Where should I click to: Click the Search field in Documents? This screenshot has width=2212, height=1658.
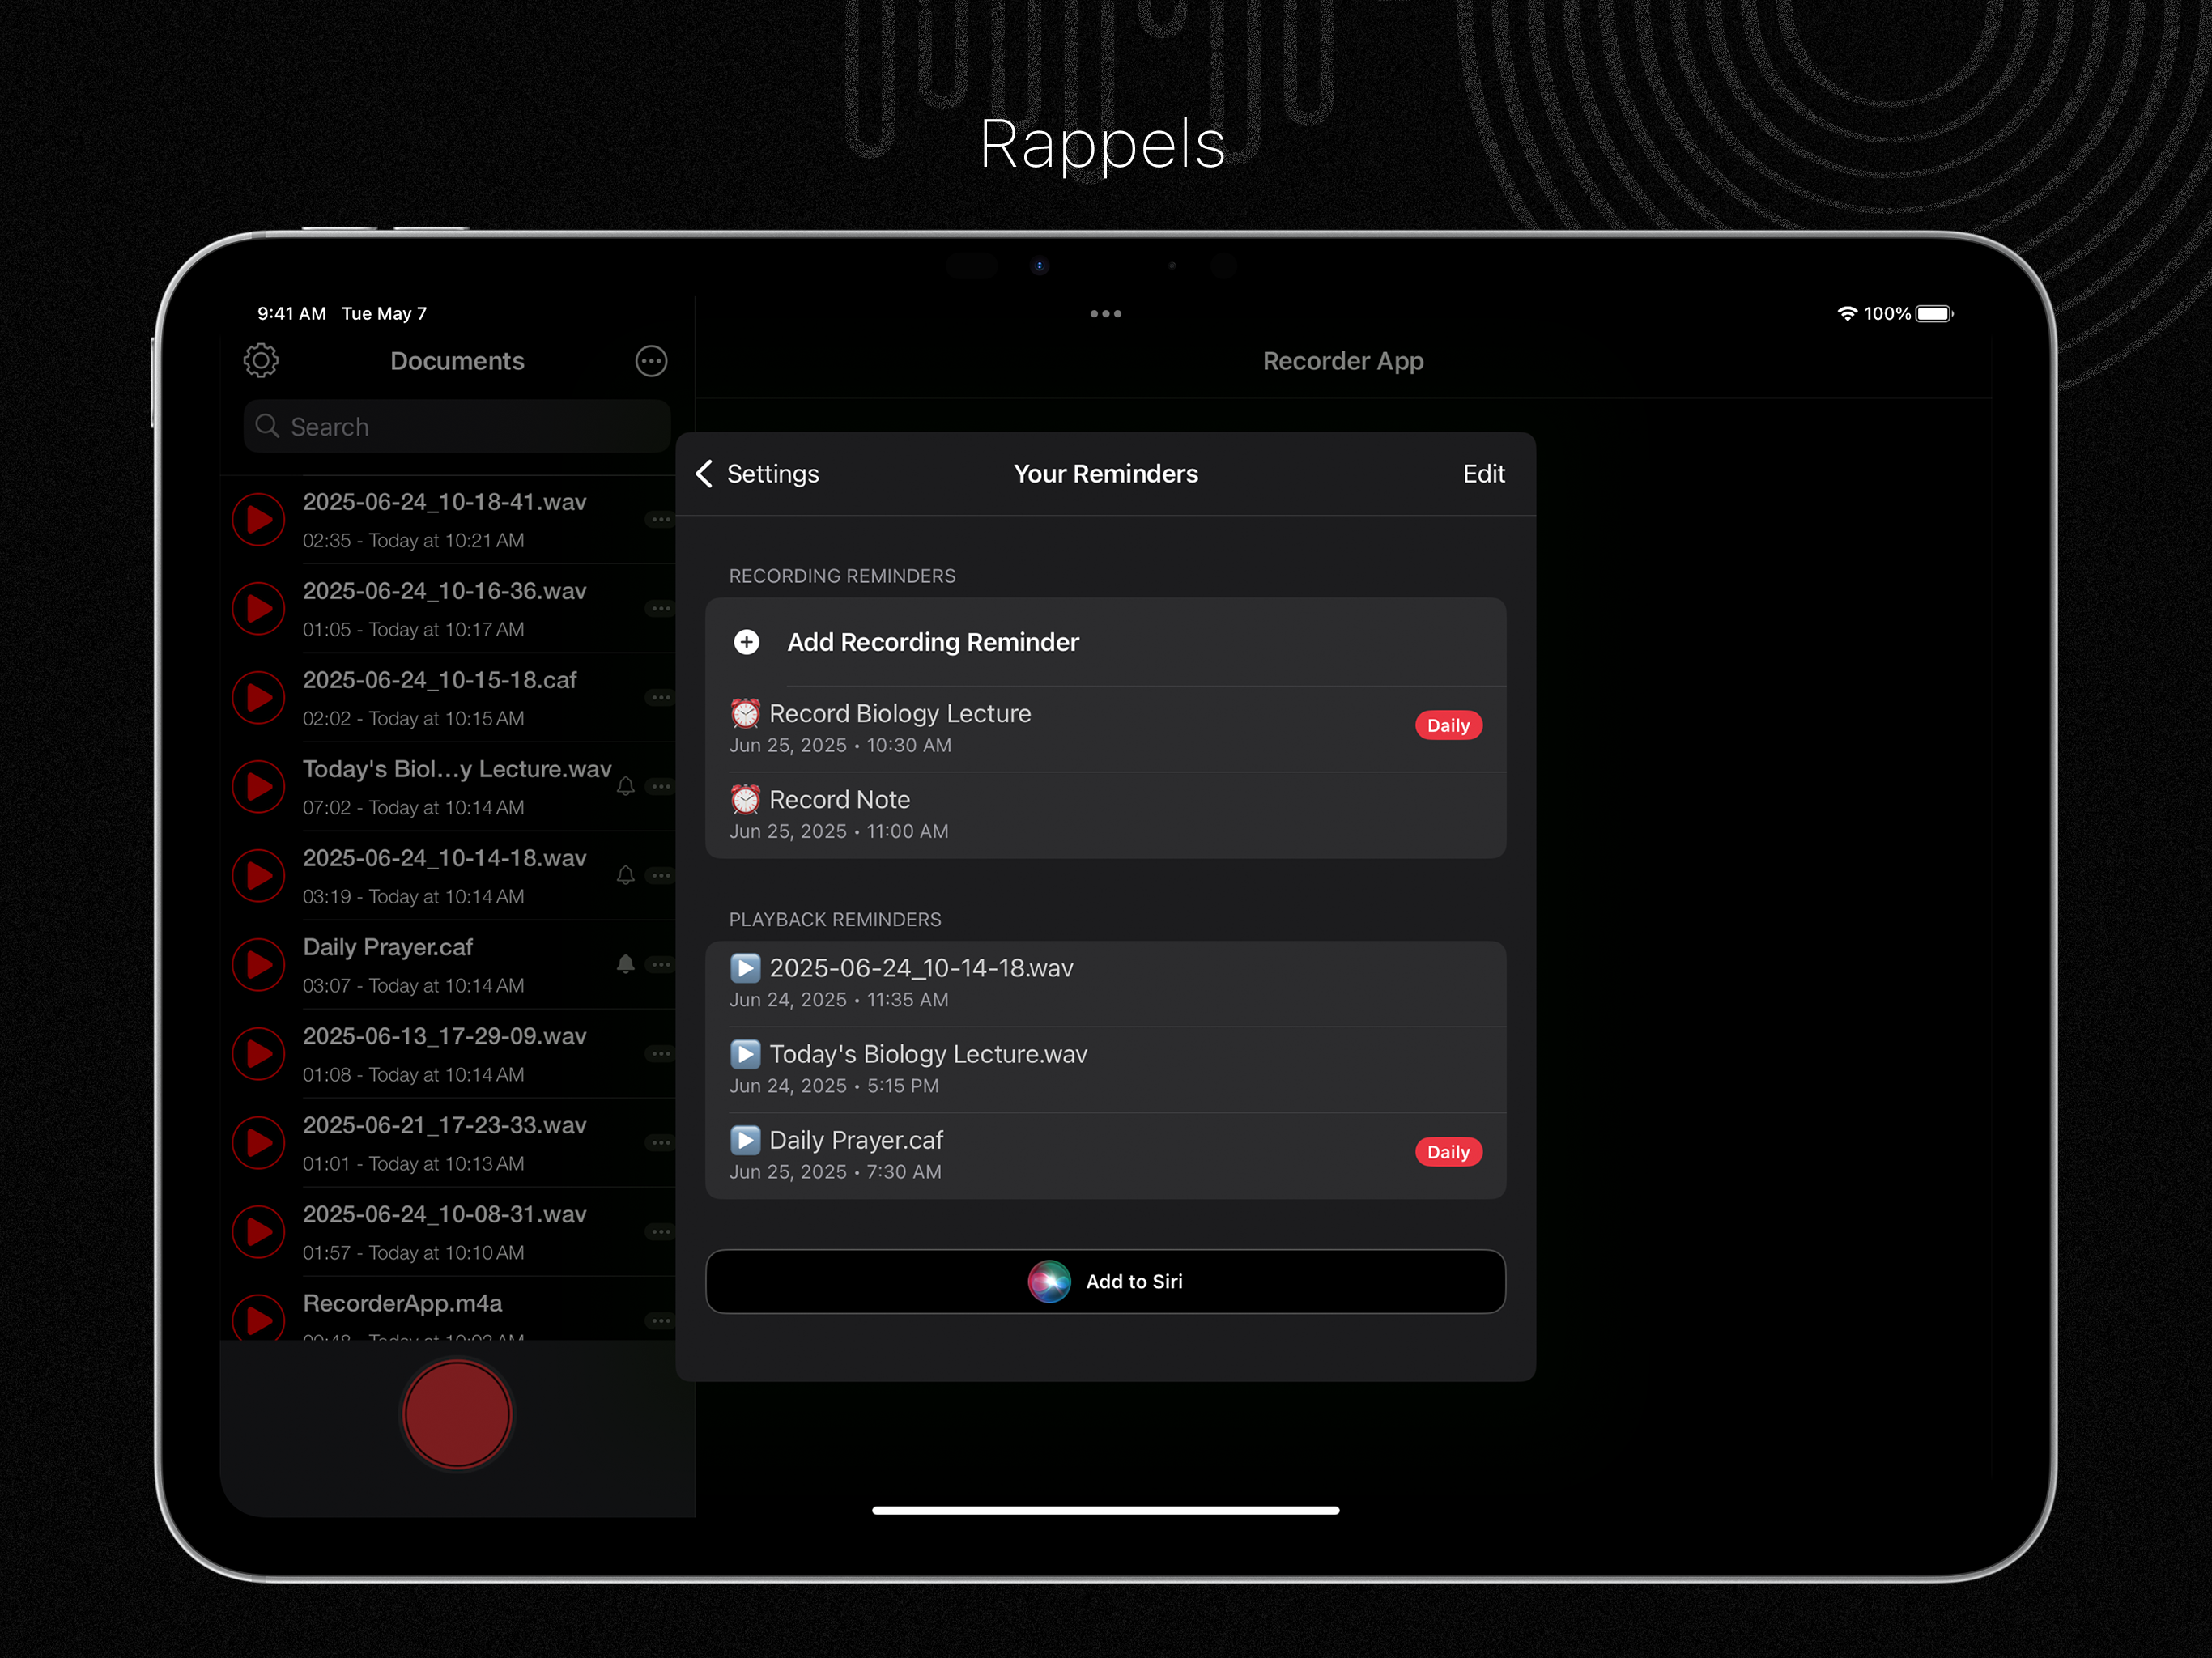[456, 427]
